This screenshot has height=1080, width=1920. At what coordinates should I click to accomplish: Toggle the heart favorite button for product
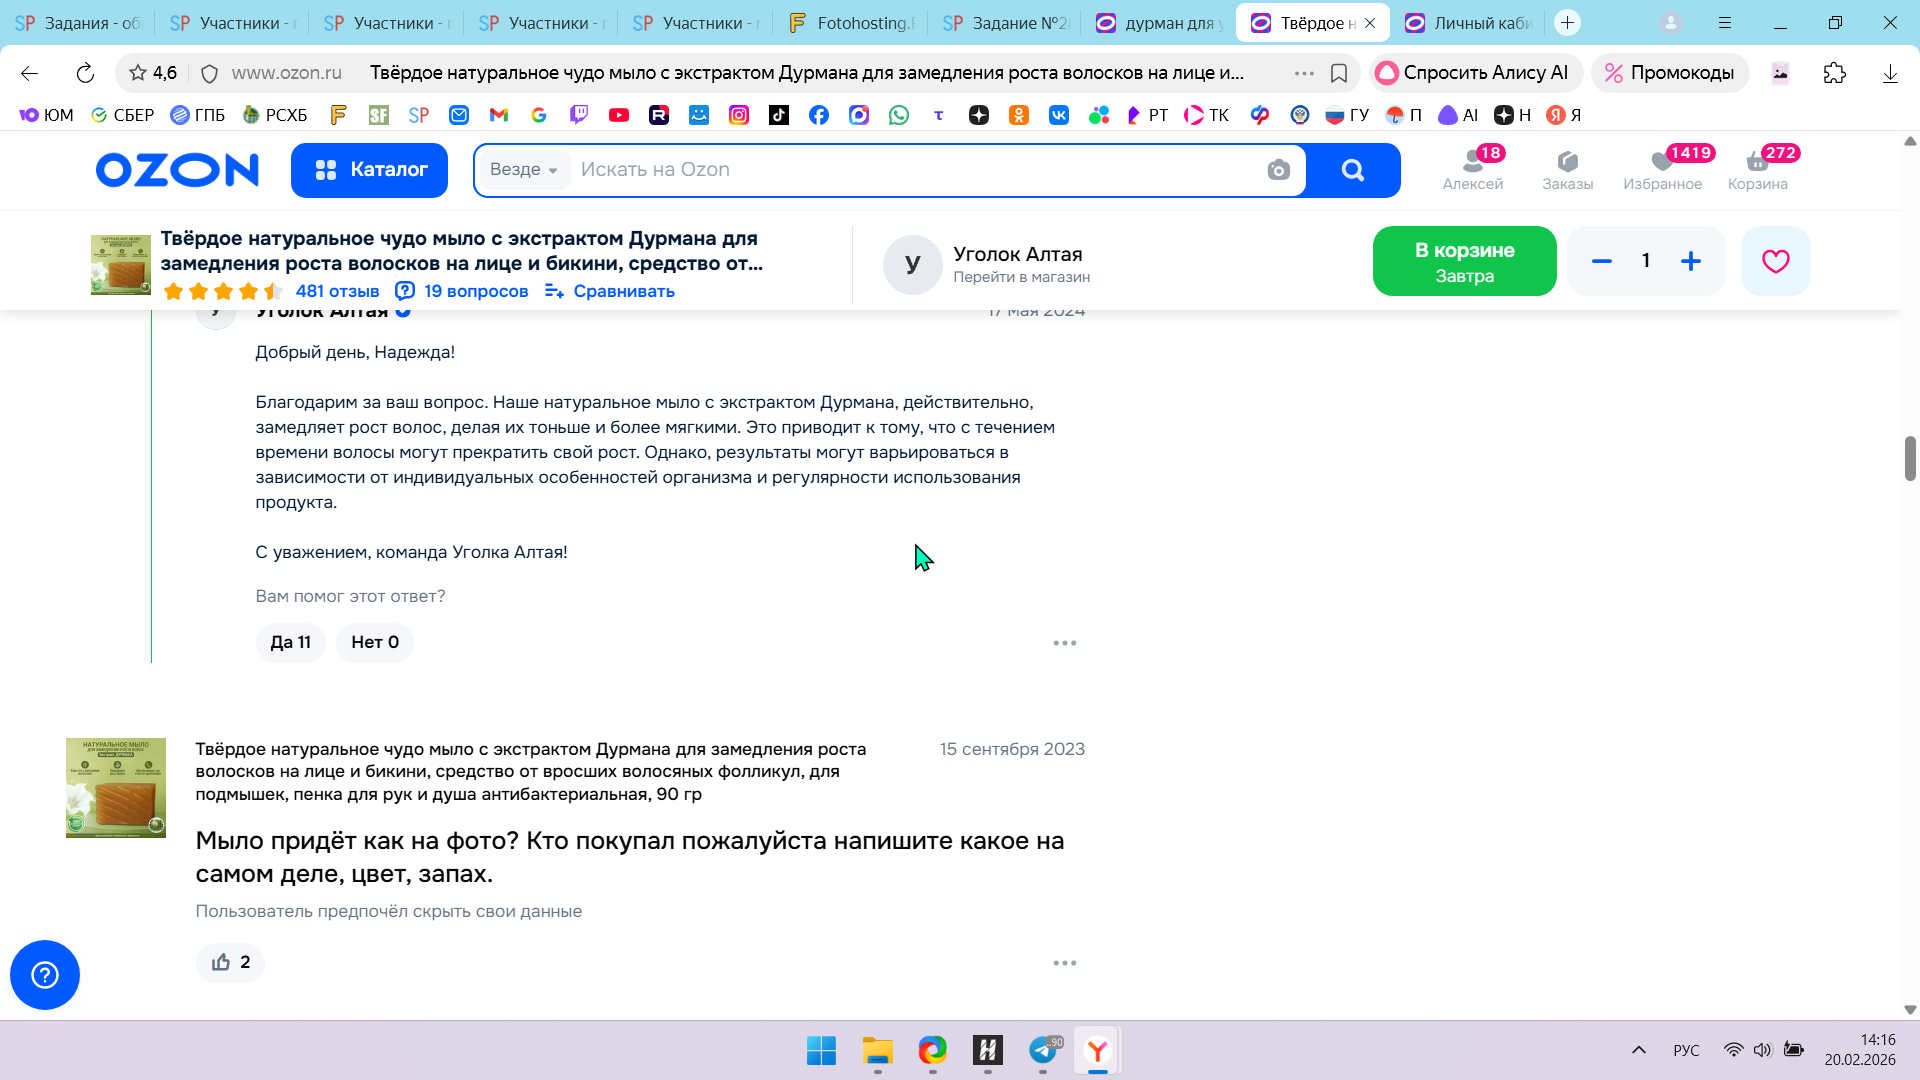pos(1775,261)
